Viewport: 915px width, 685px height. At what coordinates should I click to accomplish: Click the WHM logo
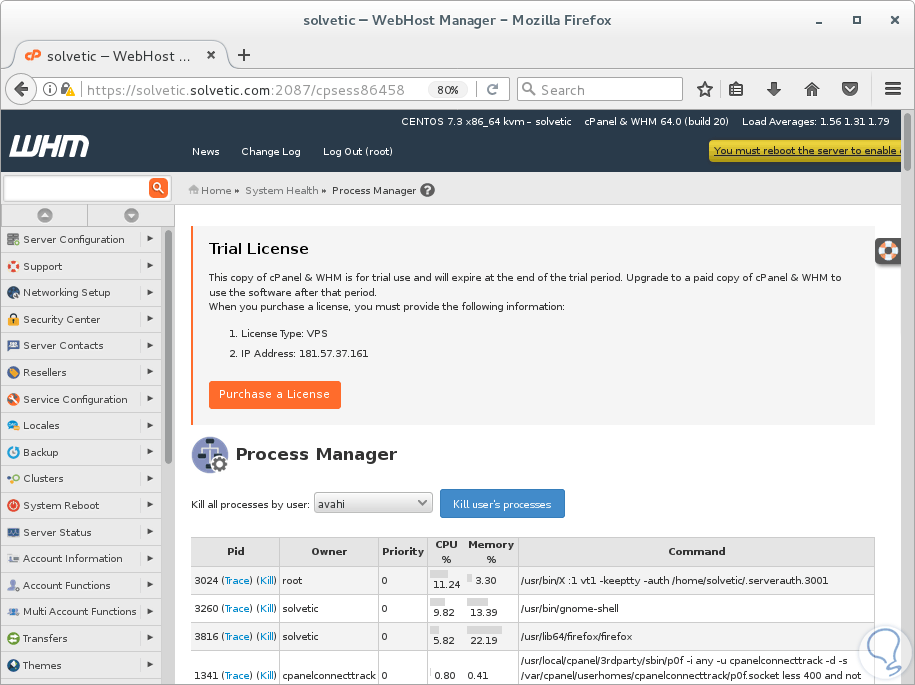pyautogui.click(x=50, y=146)
